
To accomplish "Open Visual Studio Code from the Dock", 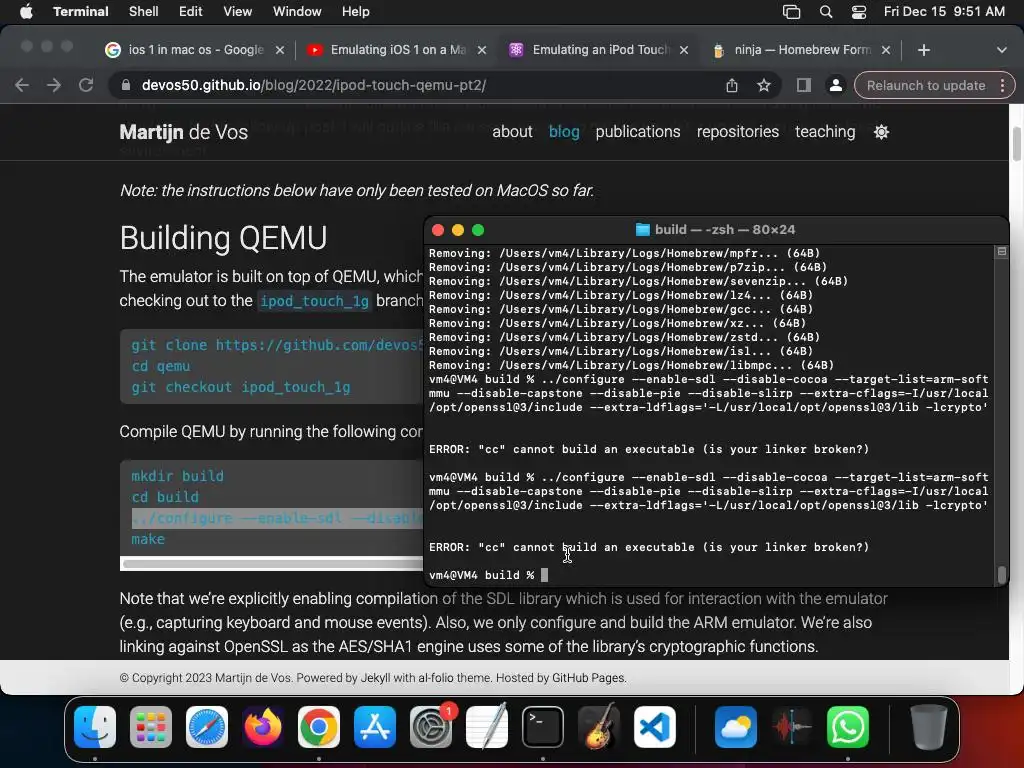I will tap(655, 727).
